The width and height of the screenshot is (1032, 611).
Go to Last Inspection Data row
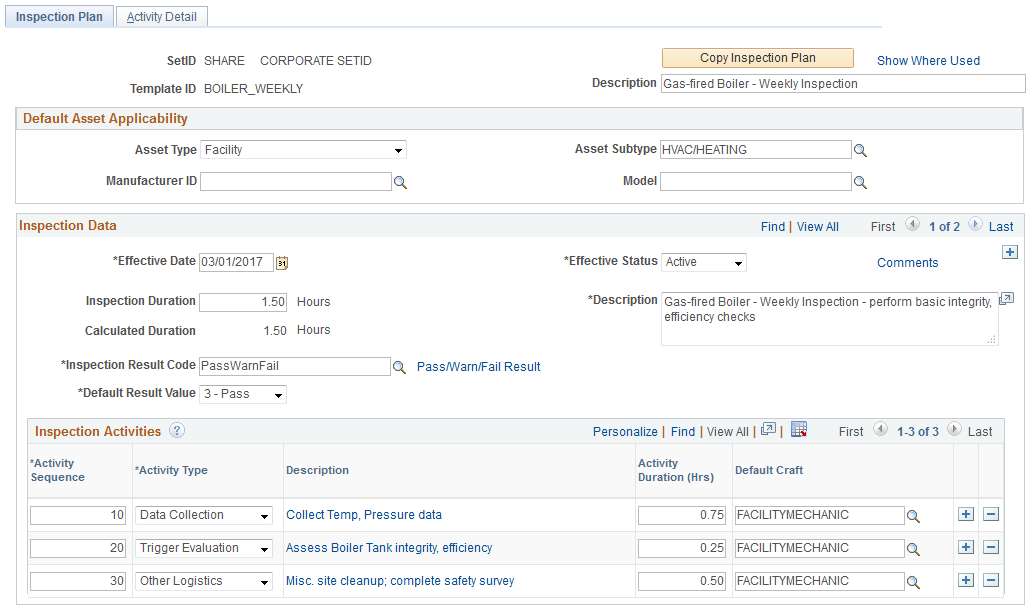coord(1001,226)
